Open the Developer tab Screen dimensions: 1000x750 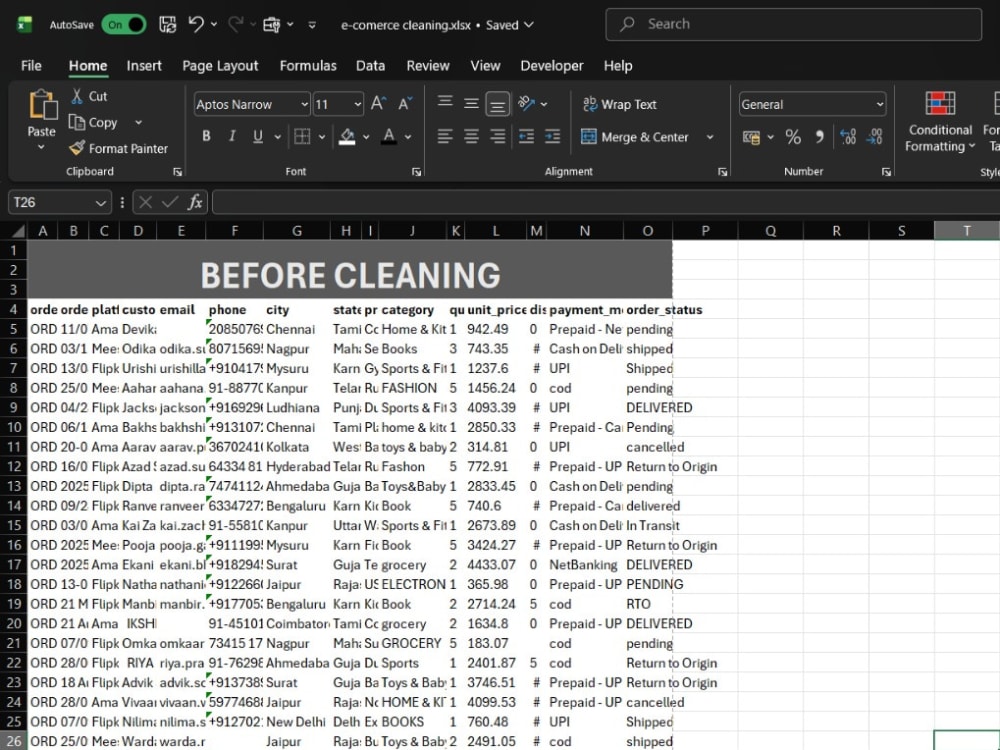click(552, 66)
